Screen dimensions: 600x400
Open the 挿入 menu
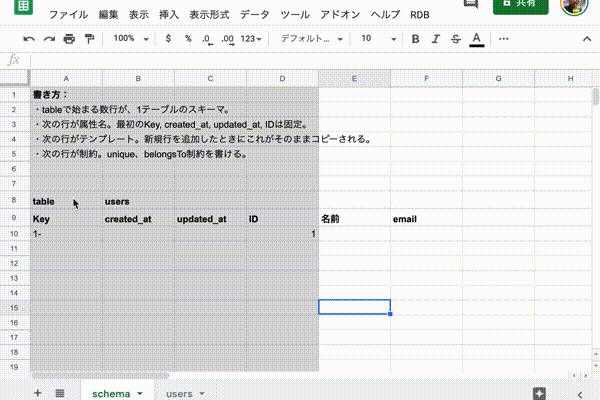tap(169, 15)
